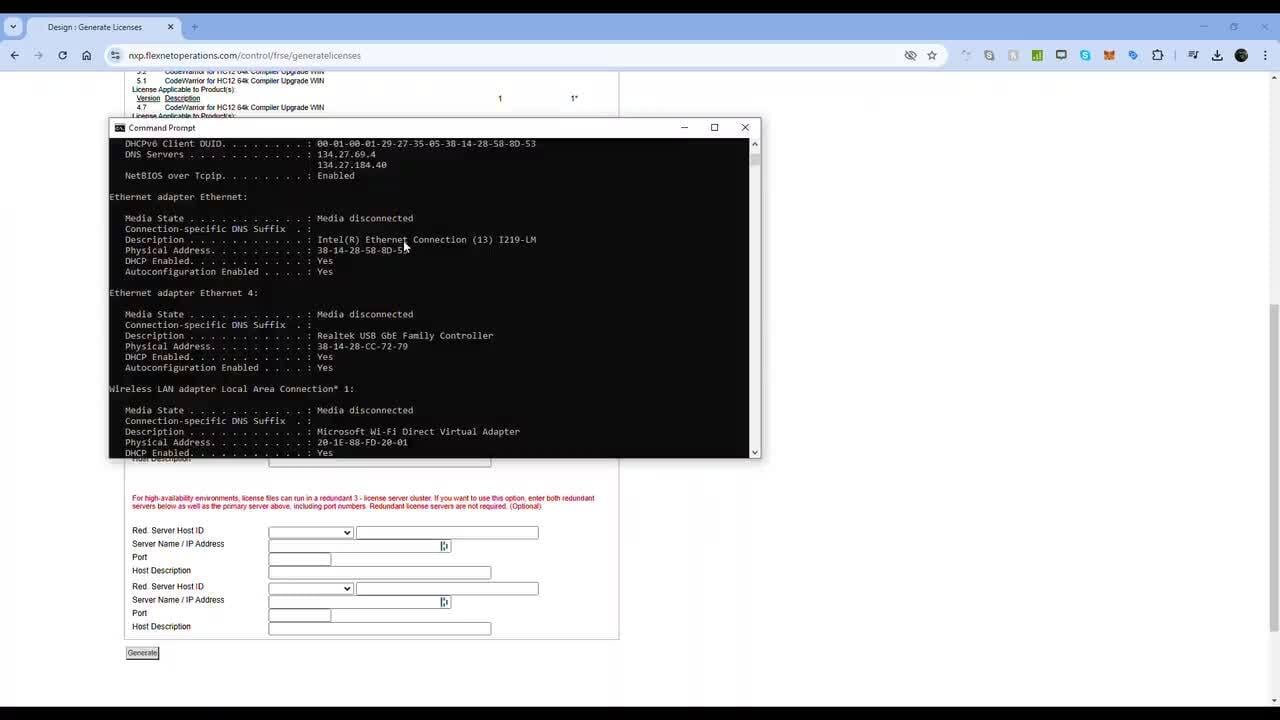Click the address bar URL

(245, 56)
